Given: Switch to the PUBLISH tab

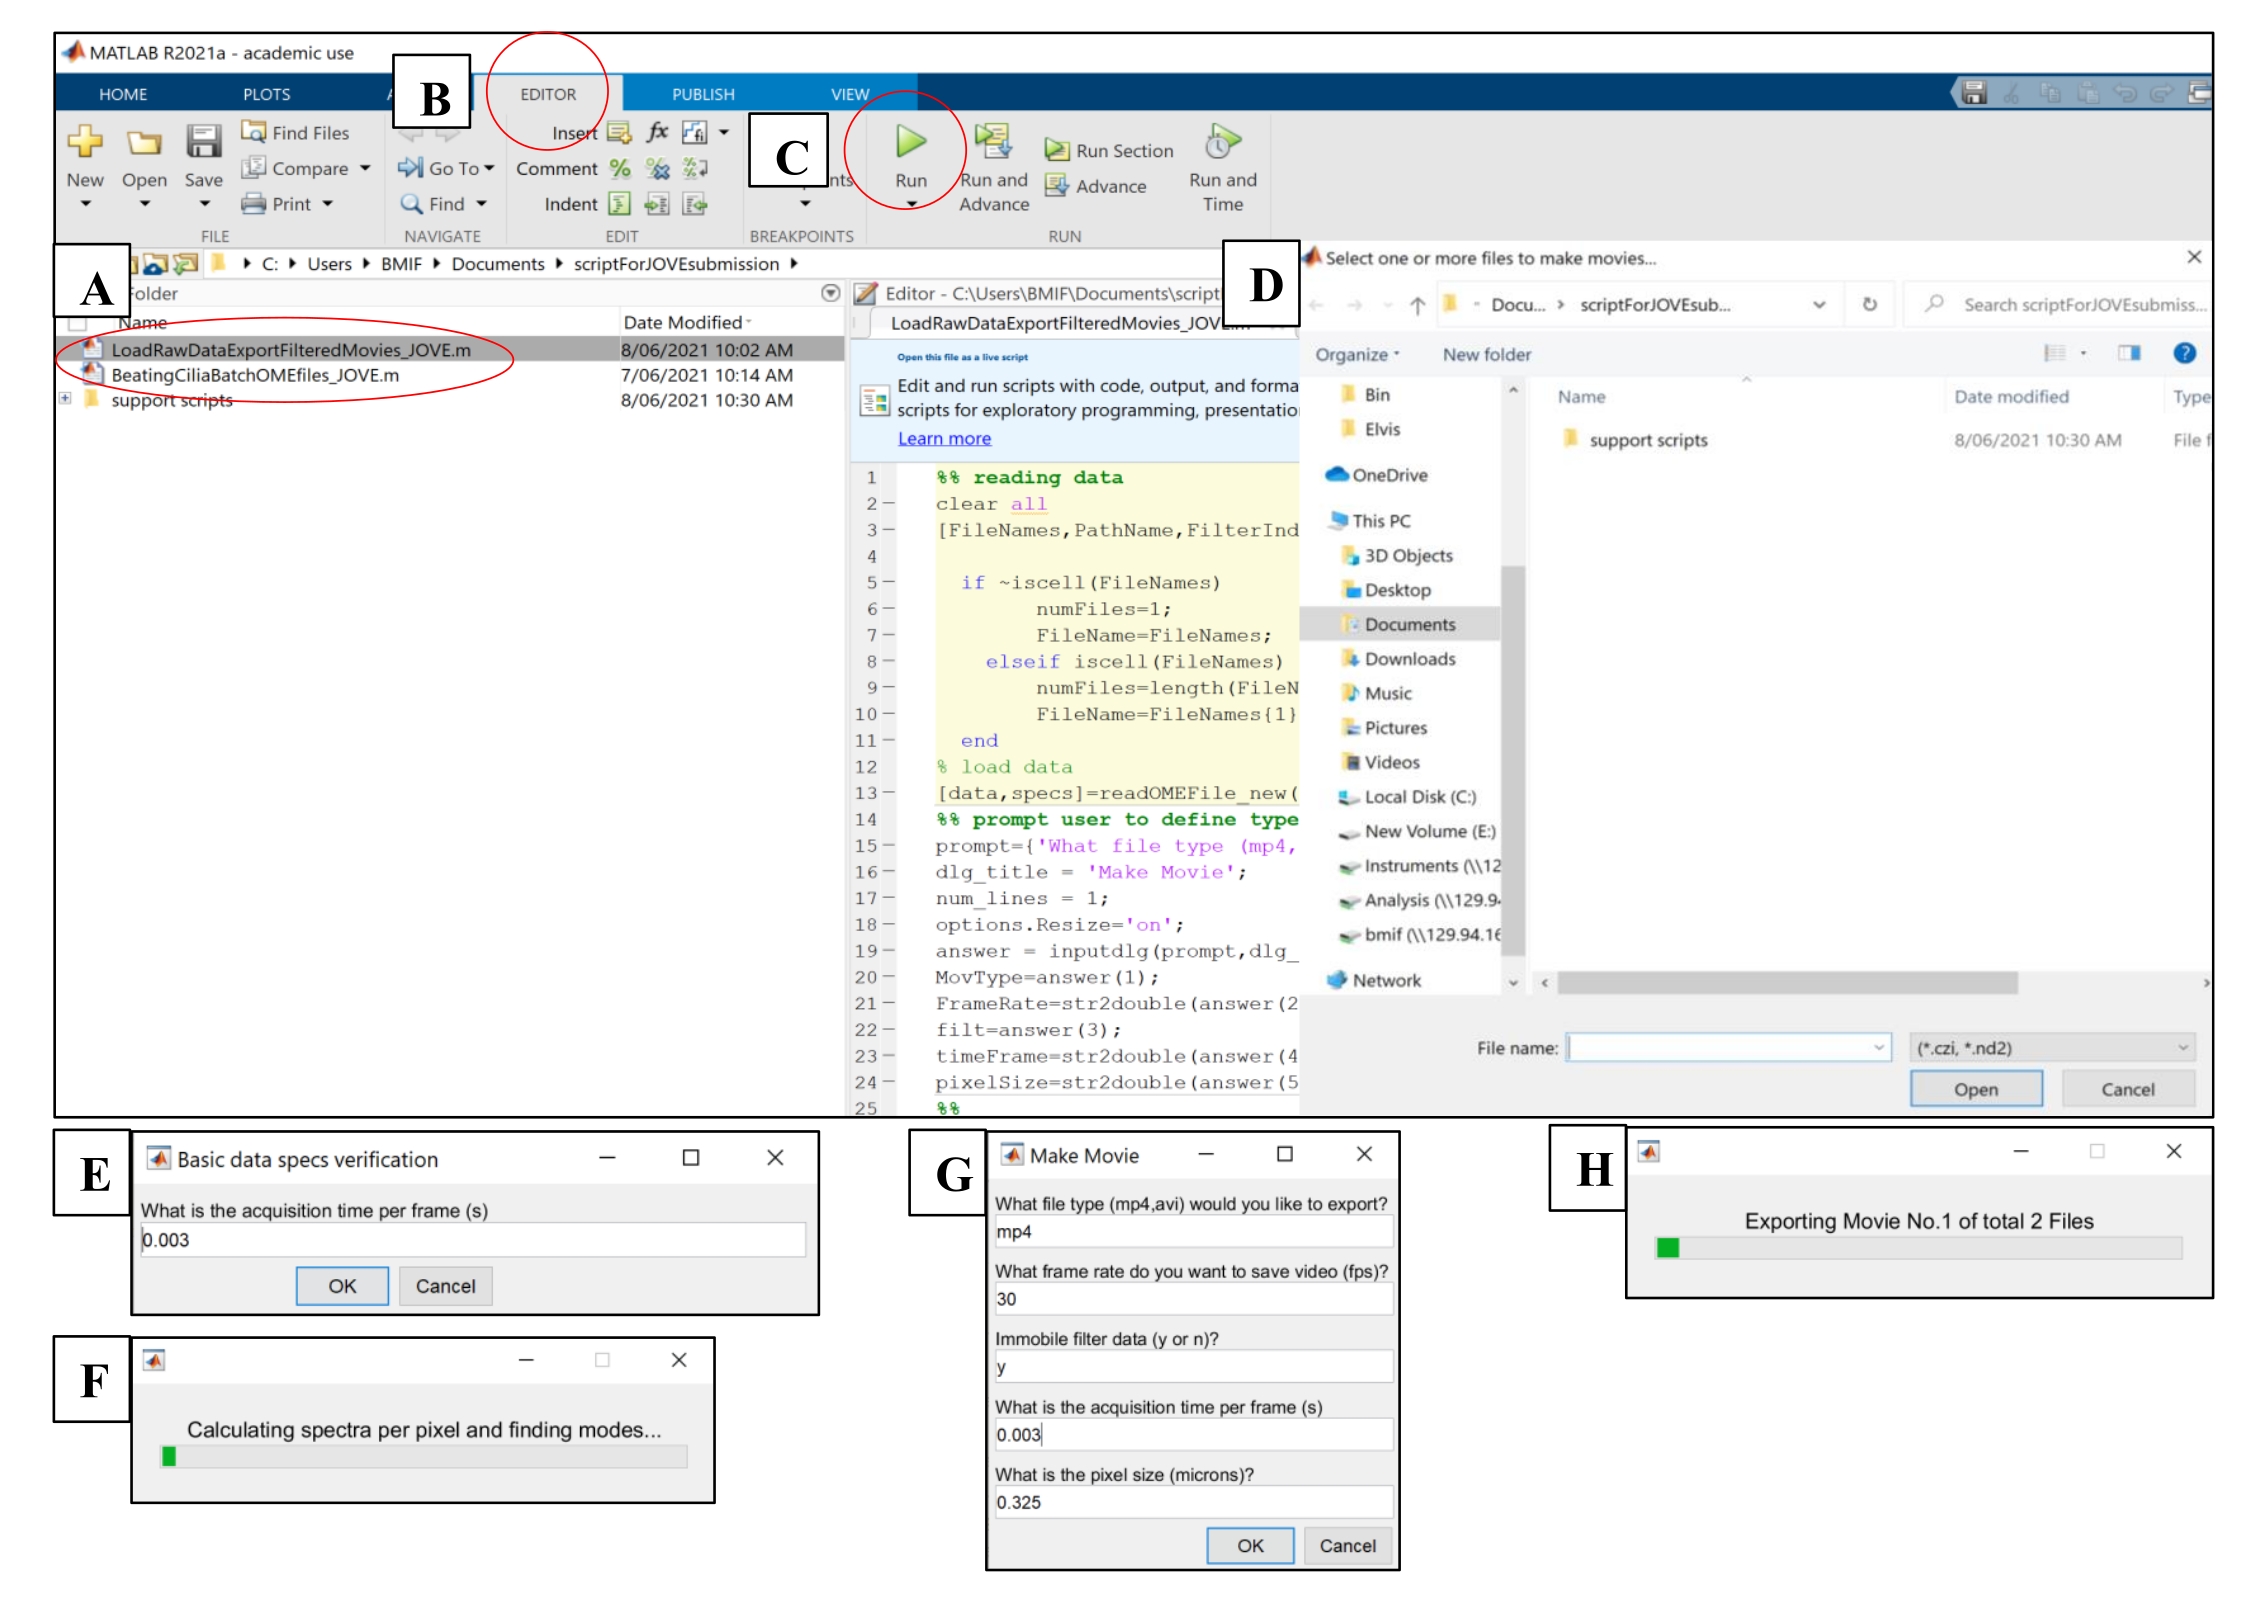Looking at the screenshot, I should tap(702, 94).
